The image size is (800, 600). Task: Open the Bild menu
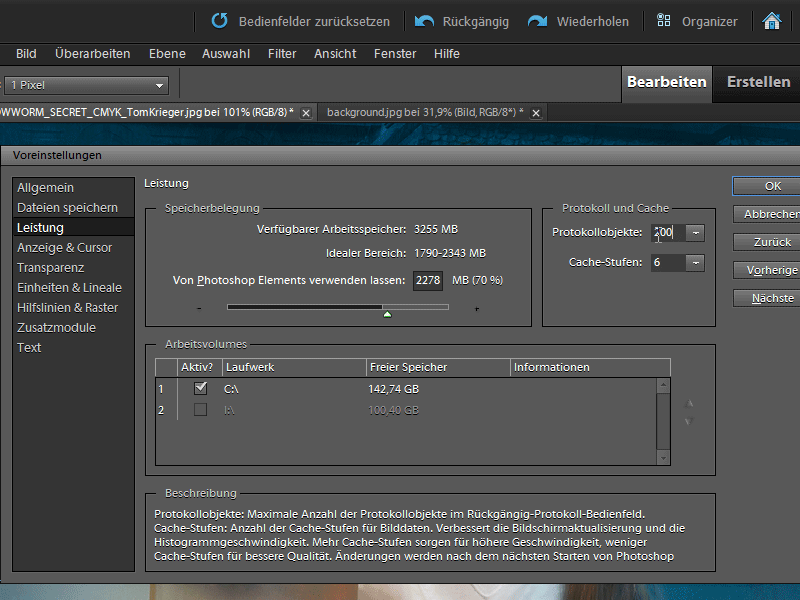pyautogui.click(x=26, y=54)
